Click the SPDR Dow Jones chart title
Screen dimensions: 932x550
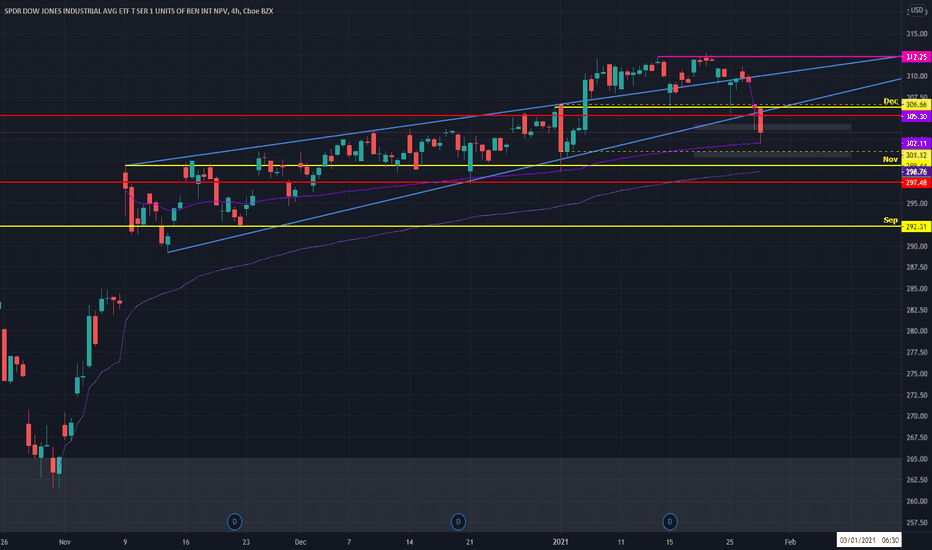click(x=138, y=11)
